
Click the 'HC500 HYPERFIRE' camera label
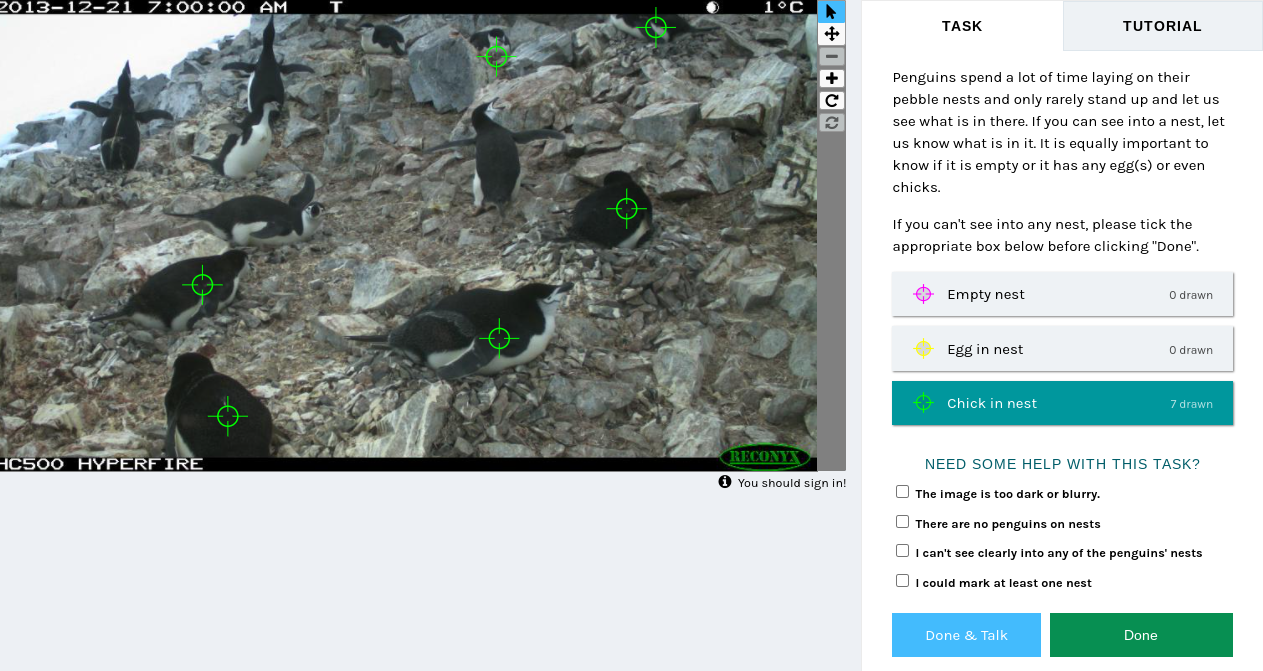pyautogui.click(x=102, y=464)
